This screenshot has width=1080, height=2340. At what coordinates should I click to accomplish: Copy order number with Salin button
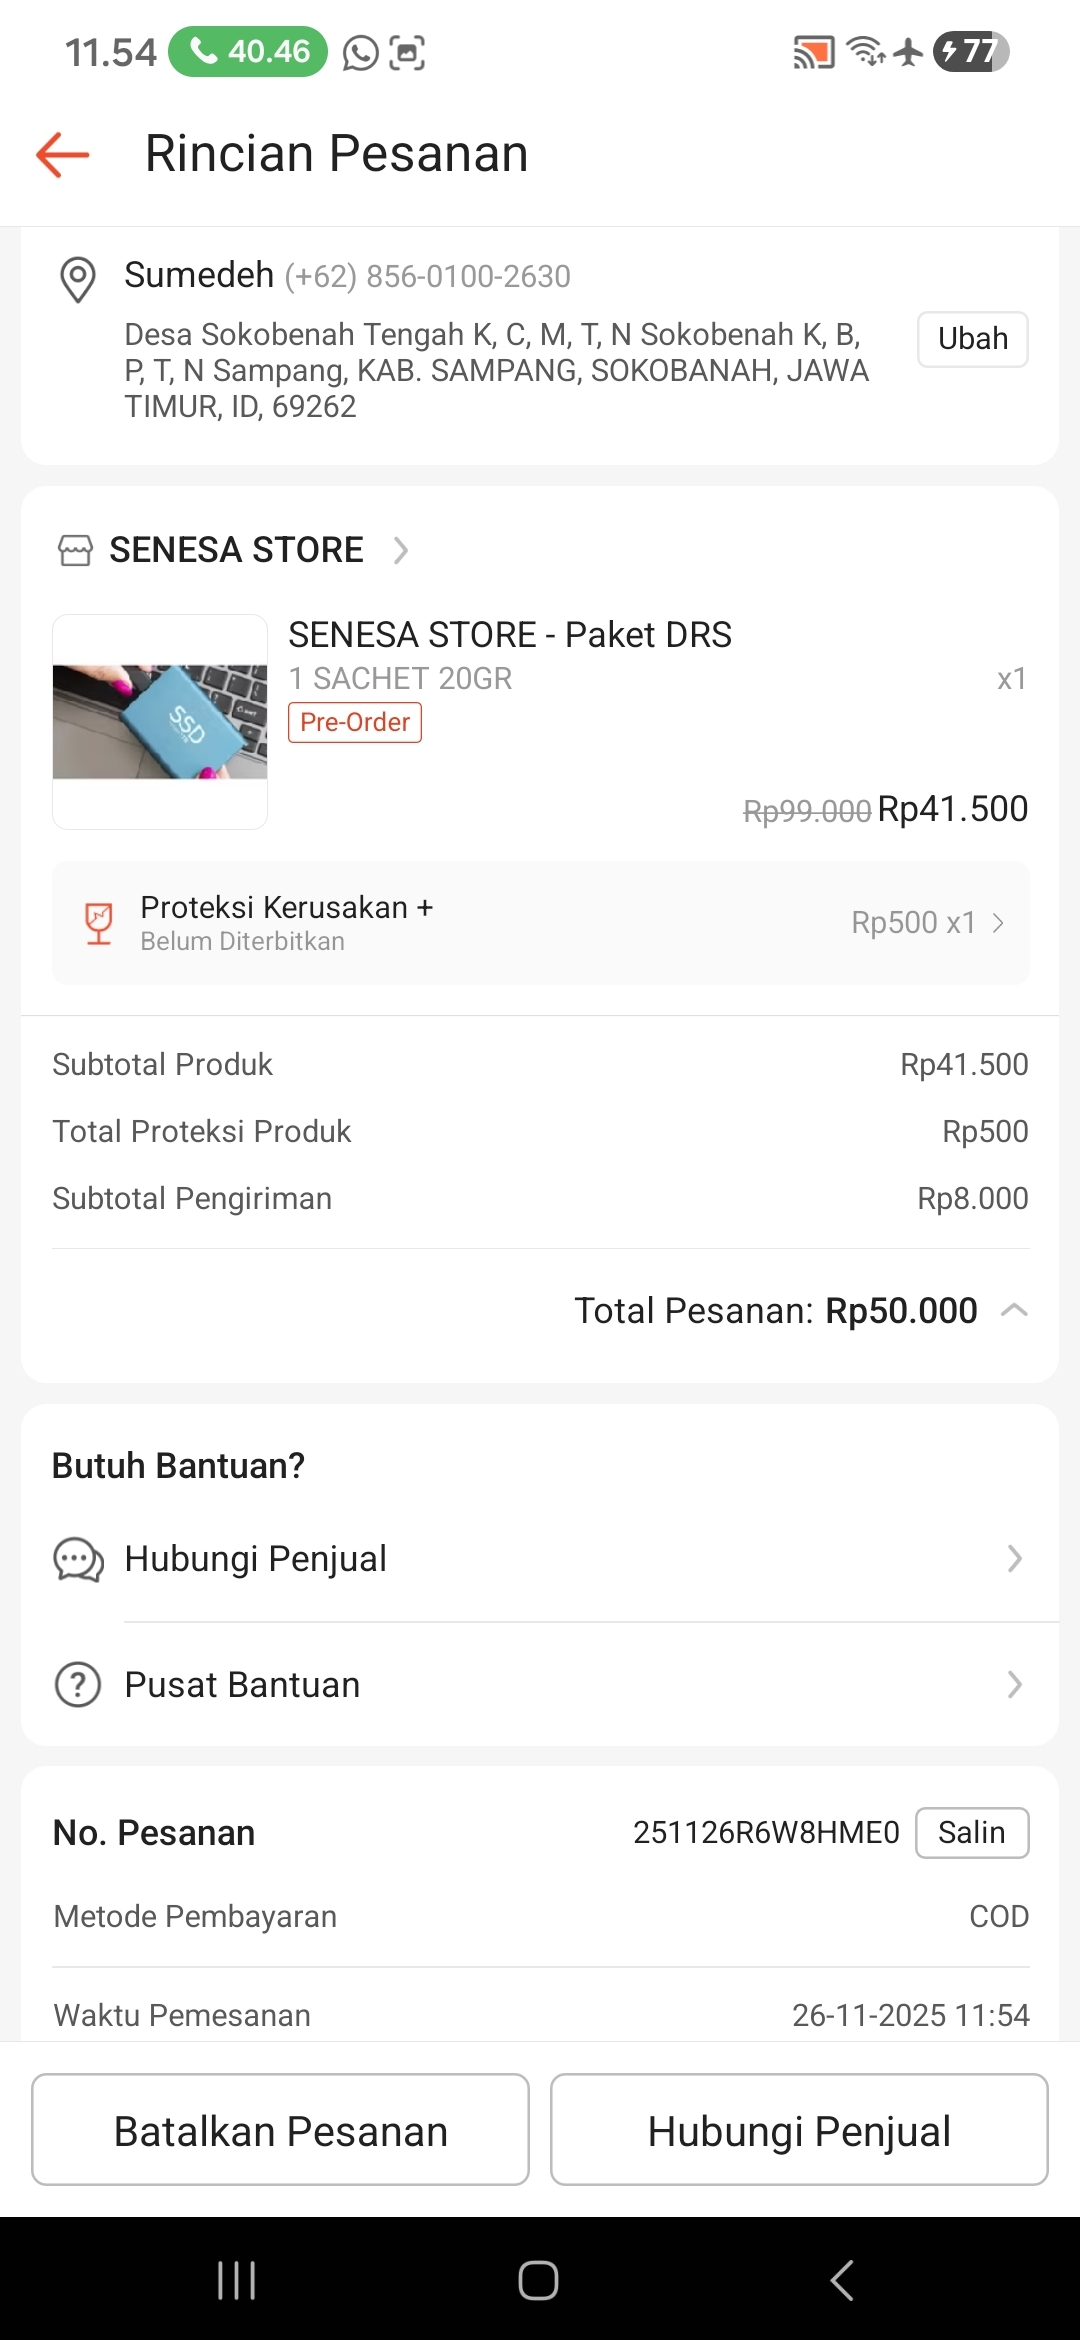(972, 1833)
